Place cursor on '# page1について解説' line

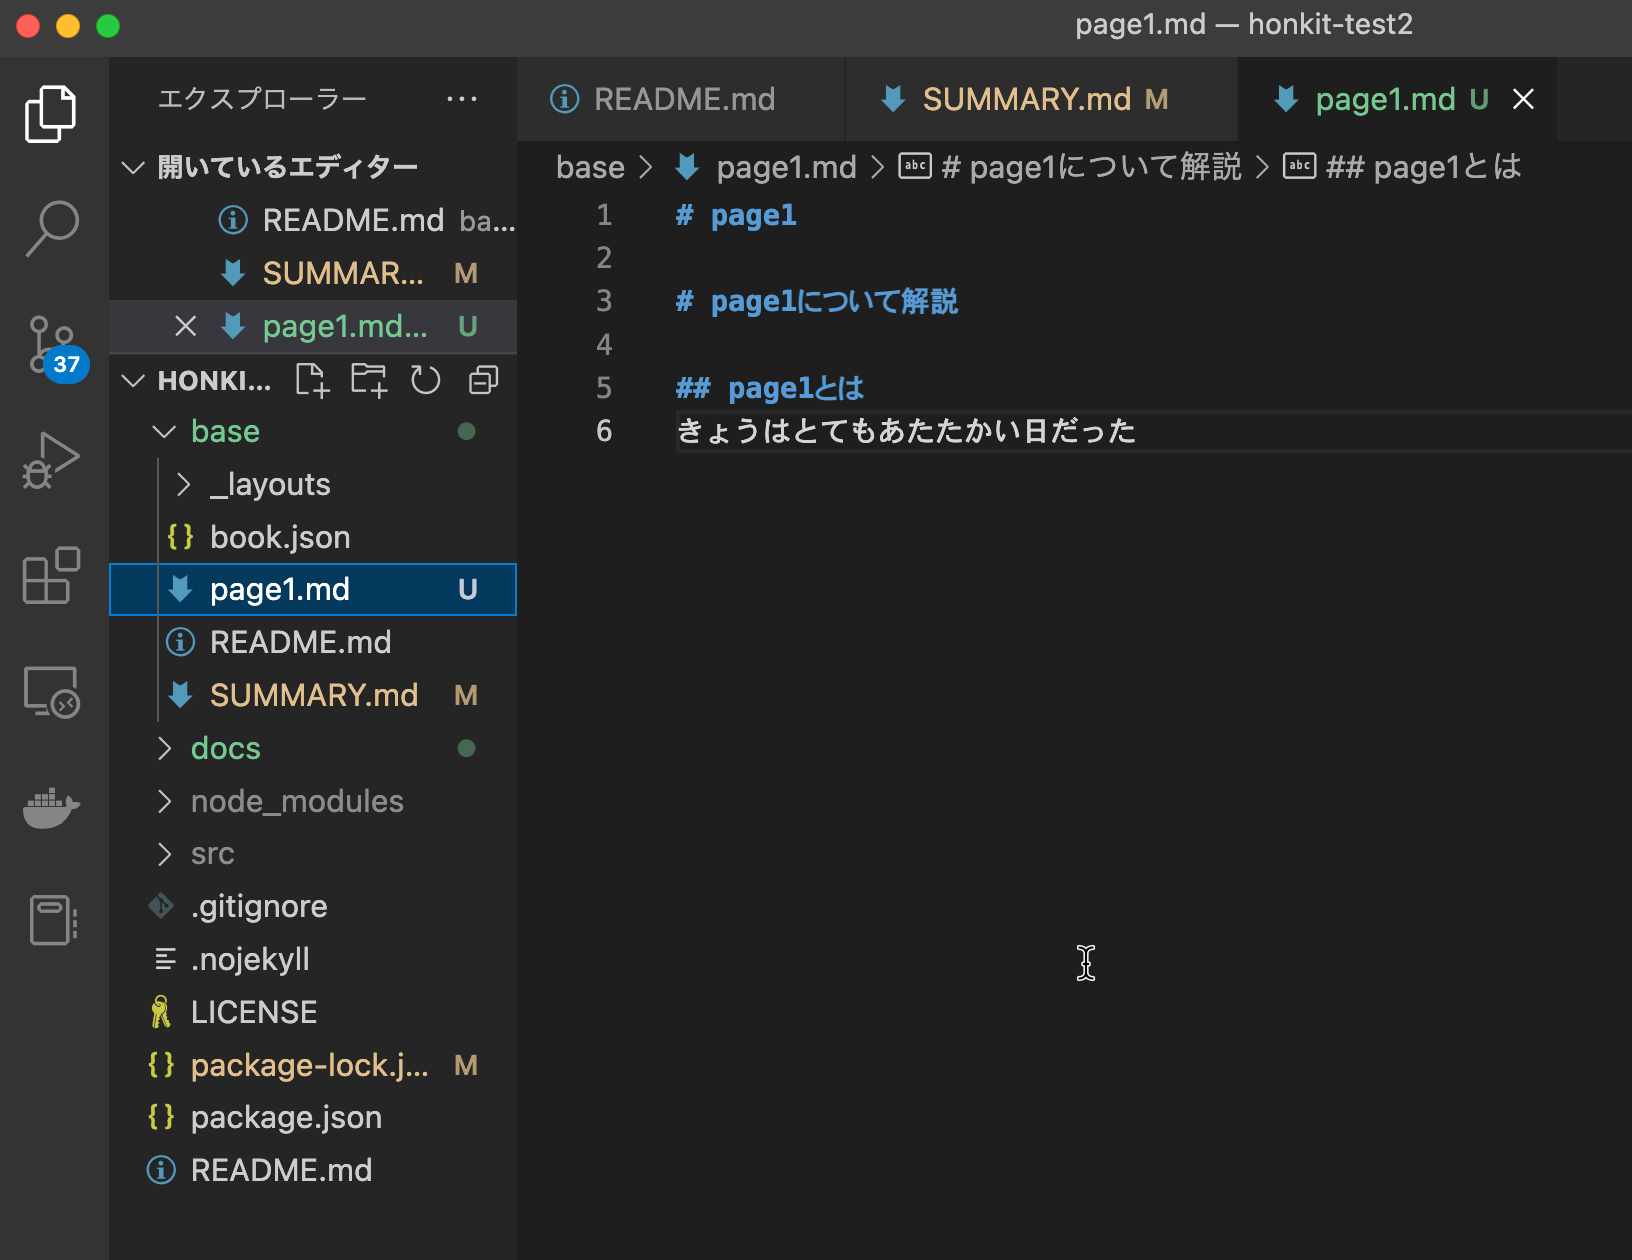tap(817, 302)
